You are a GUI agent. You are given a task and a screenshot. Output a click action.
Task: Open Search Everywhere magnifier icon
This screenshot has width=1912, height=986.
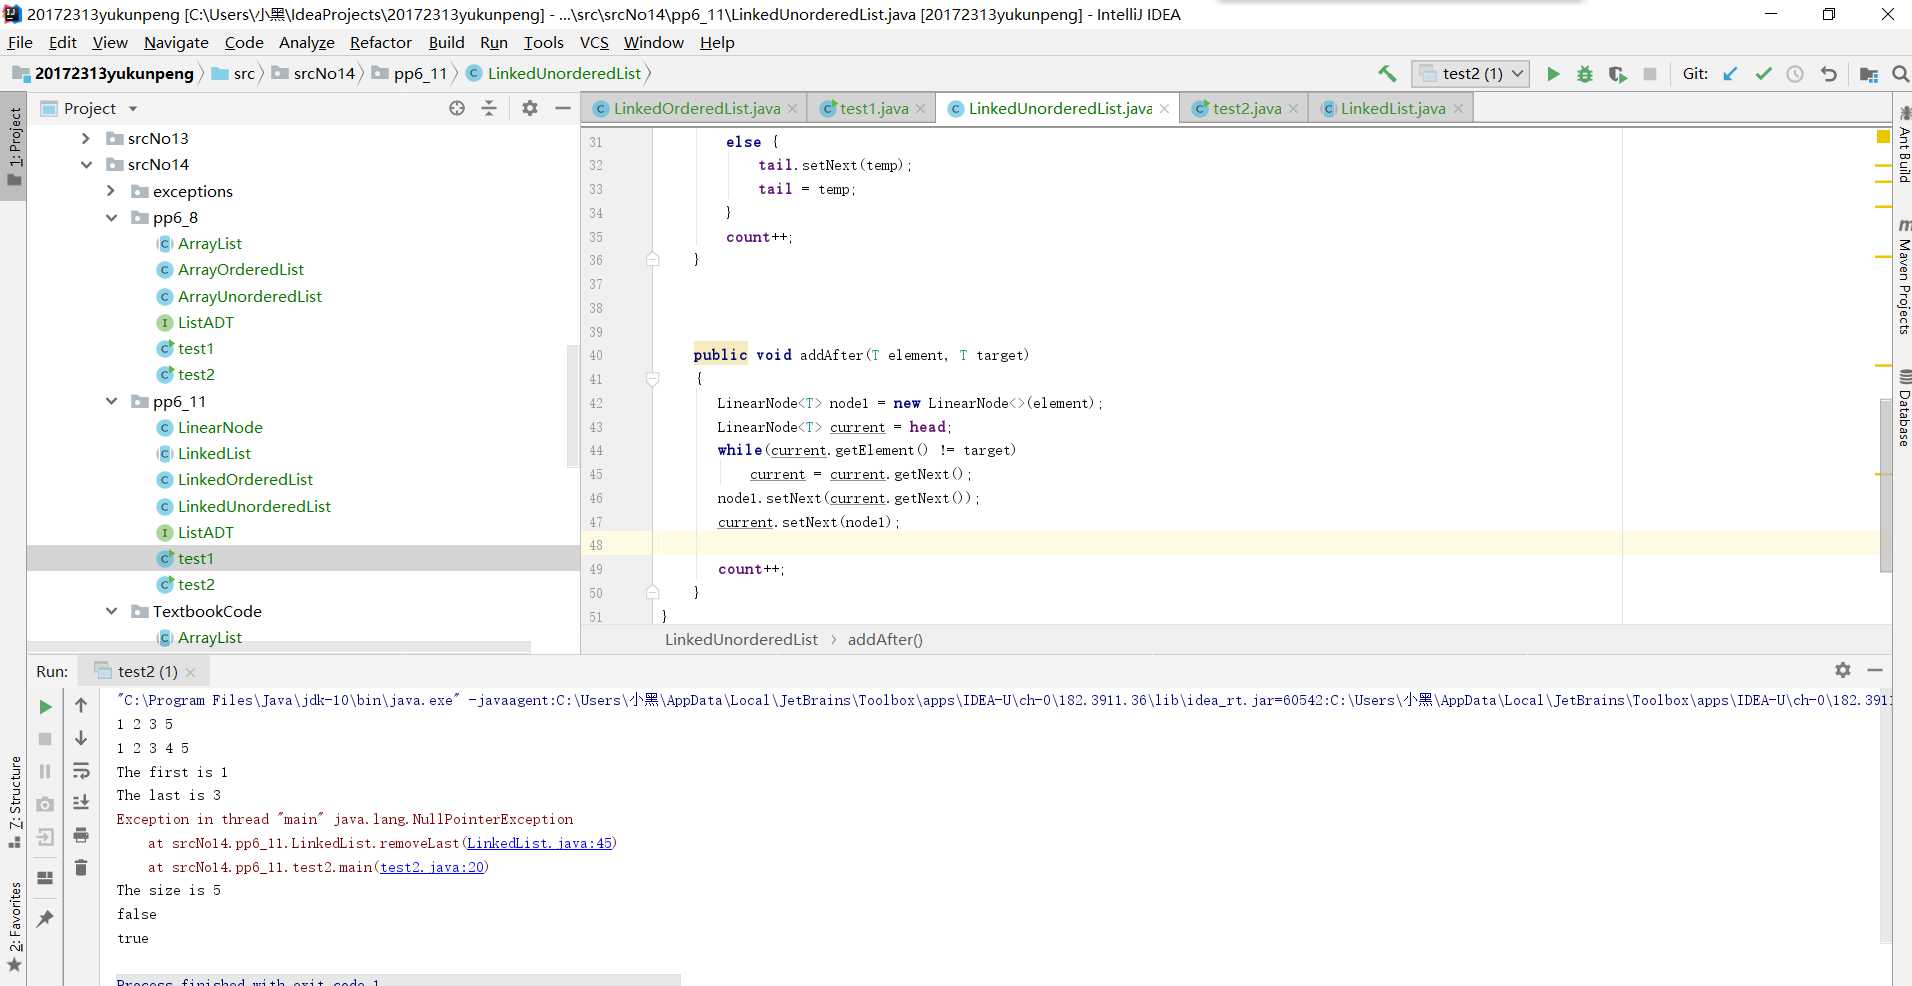(x=1900, y=74)
